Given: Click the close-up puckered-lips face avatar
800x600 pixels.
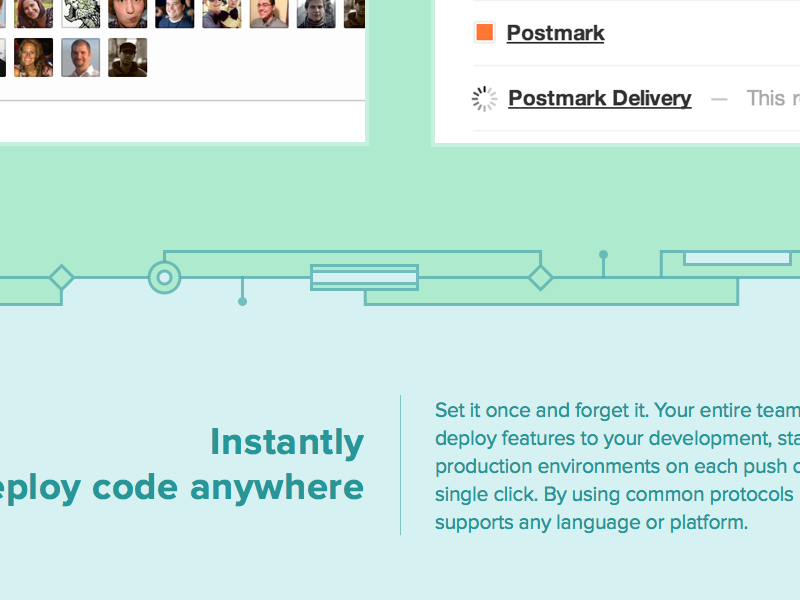Looking at the screenshot, I should pos(127,12).
